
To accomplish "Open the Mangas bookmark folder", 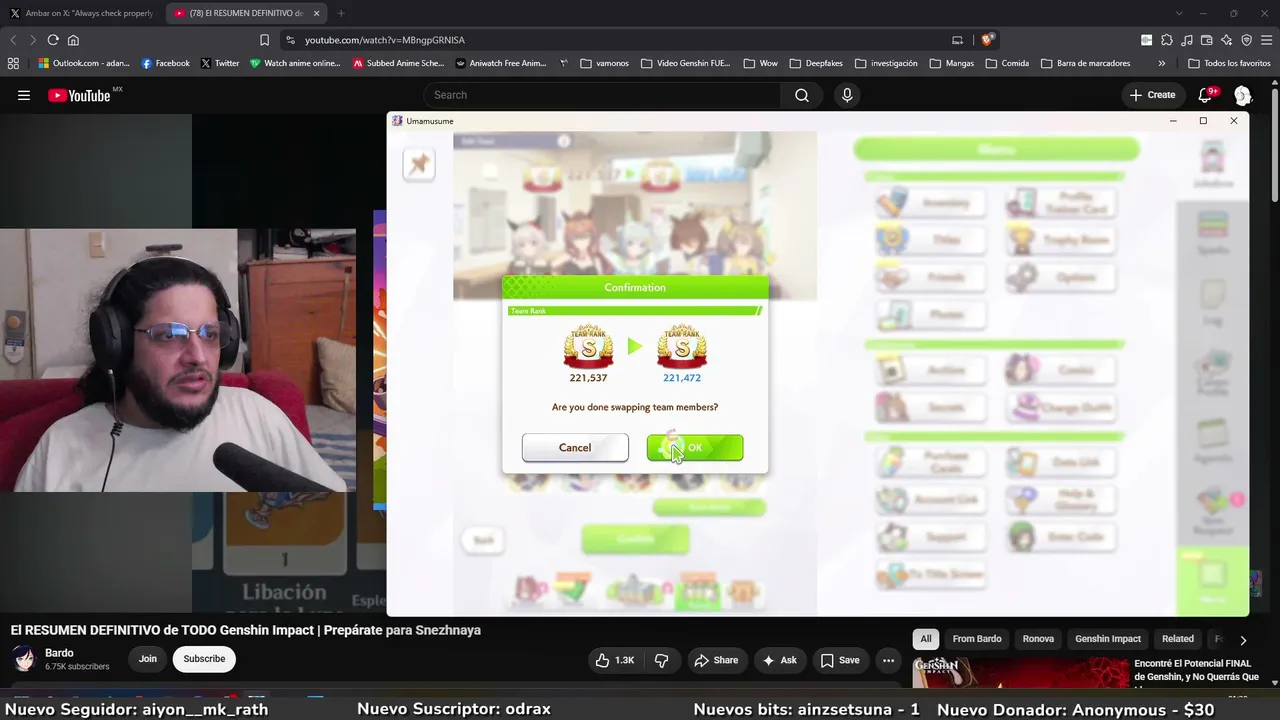I will click(x=951, y=63).
